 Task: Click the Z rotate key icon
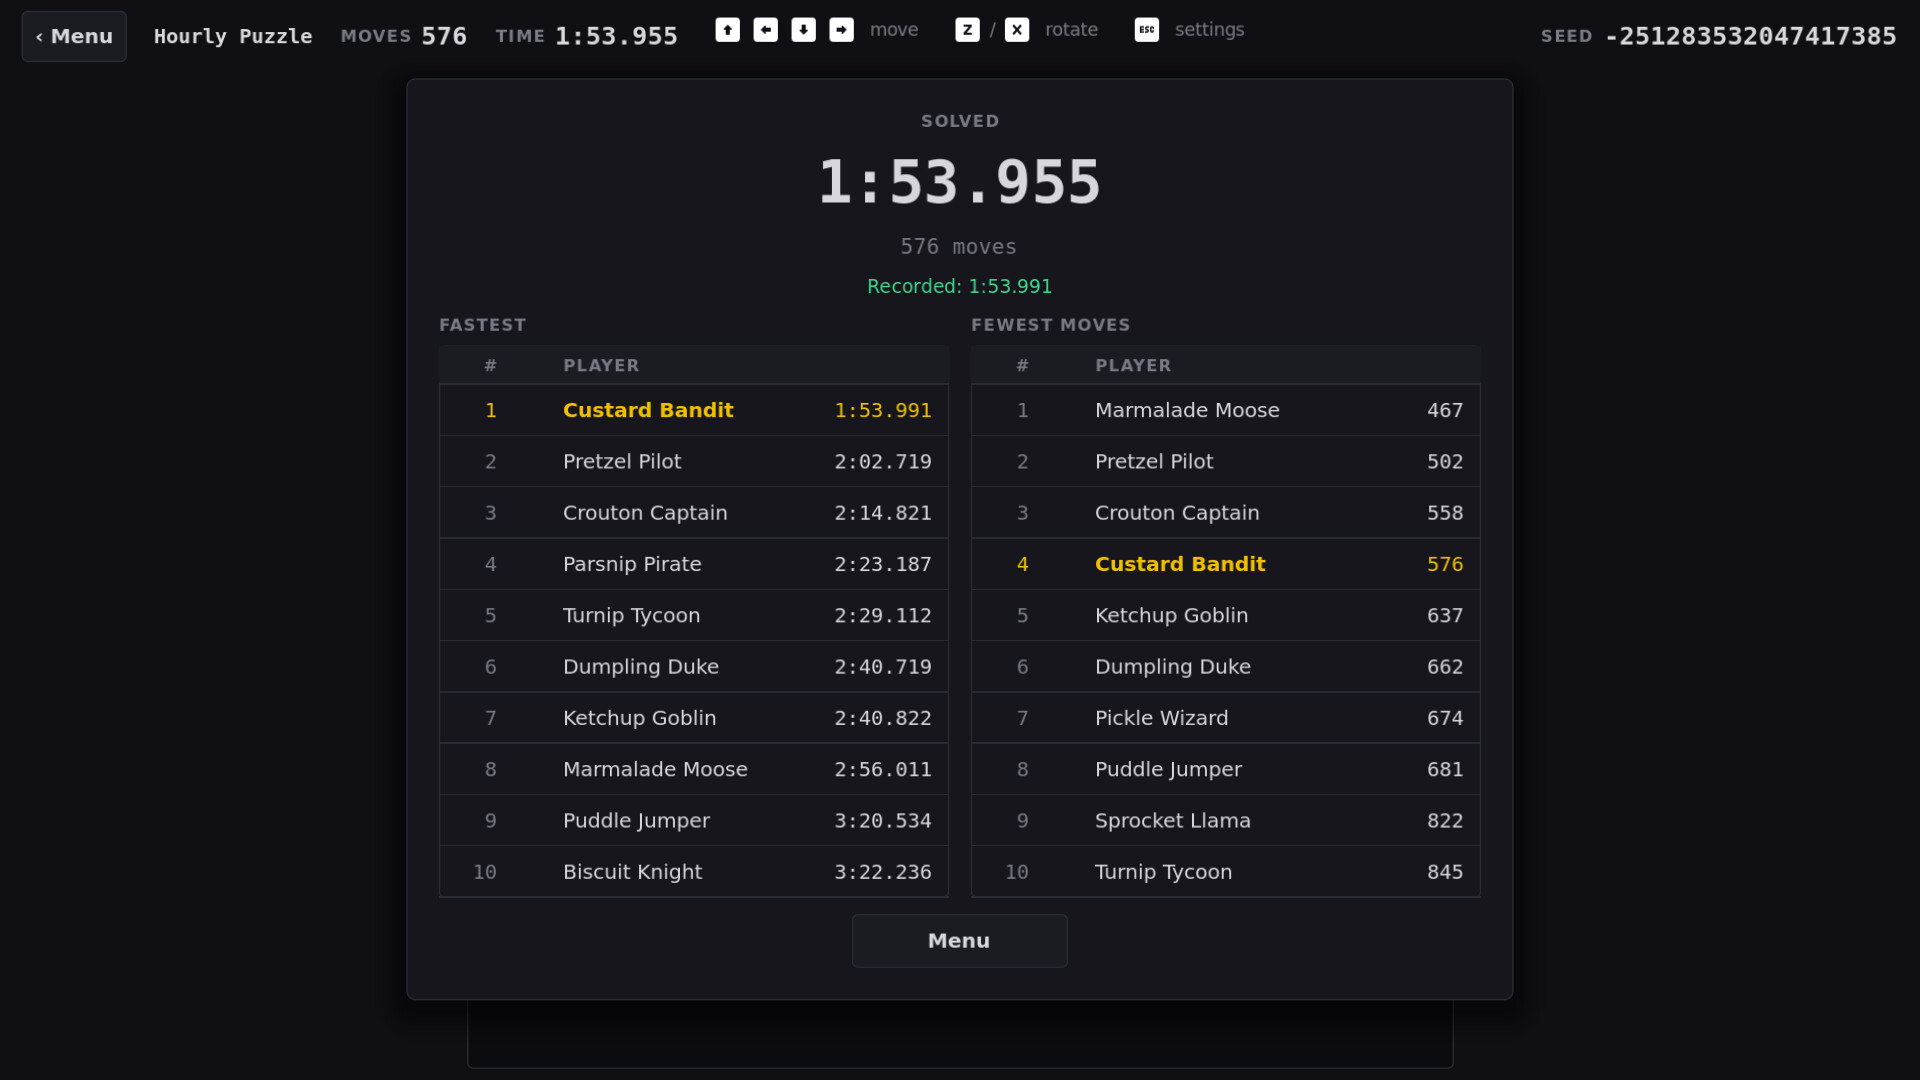click(967, 30)
